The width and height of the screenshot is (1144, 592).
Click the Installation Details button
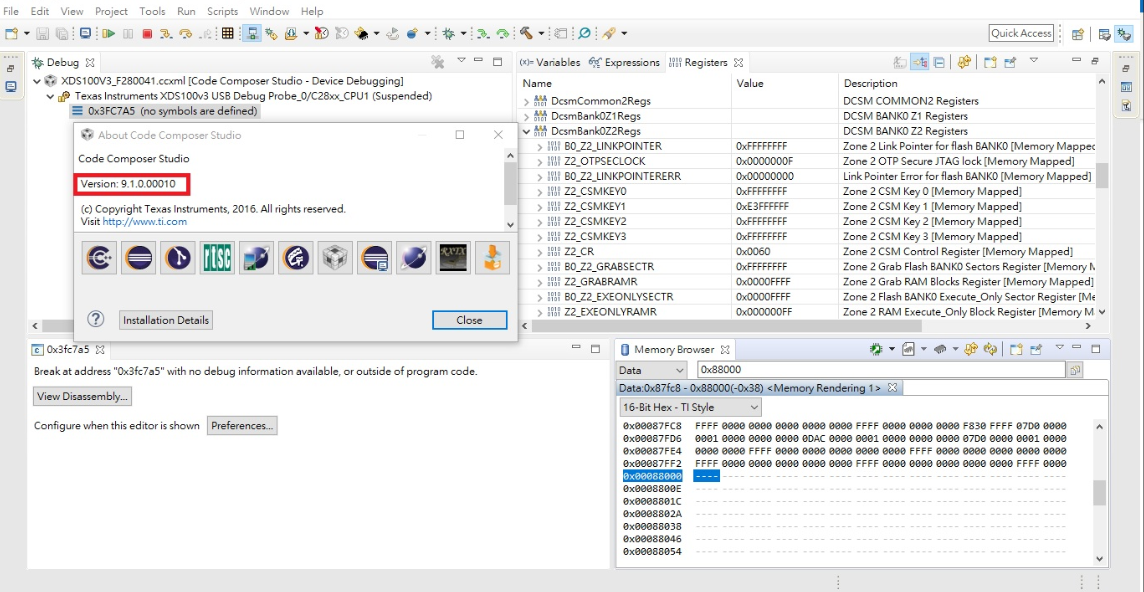(166, 320)
